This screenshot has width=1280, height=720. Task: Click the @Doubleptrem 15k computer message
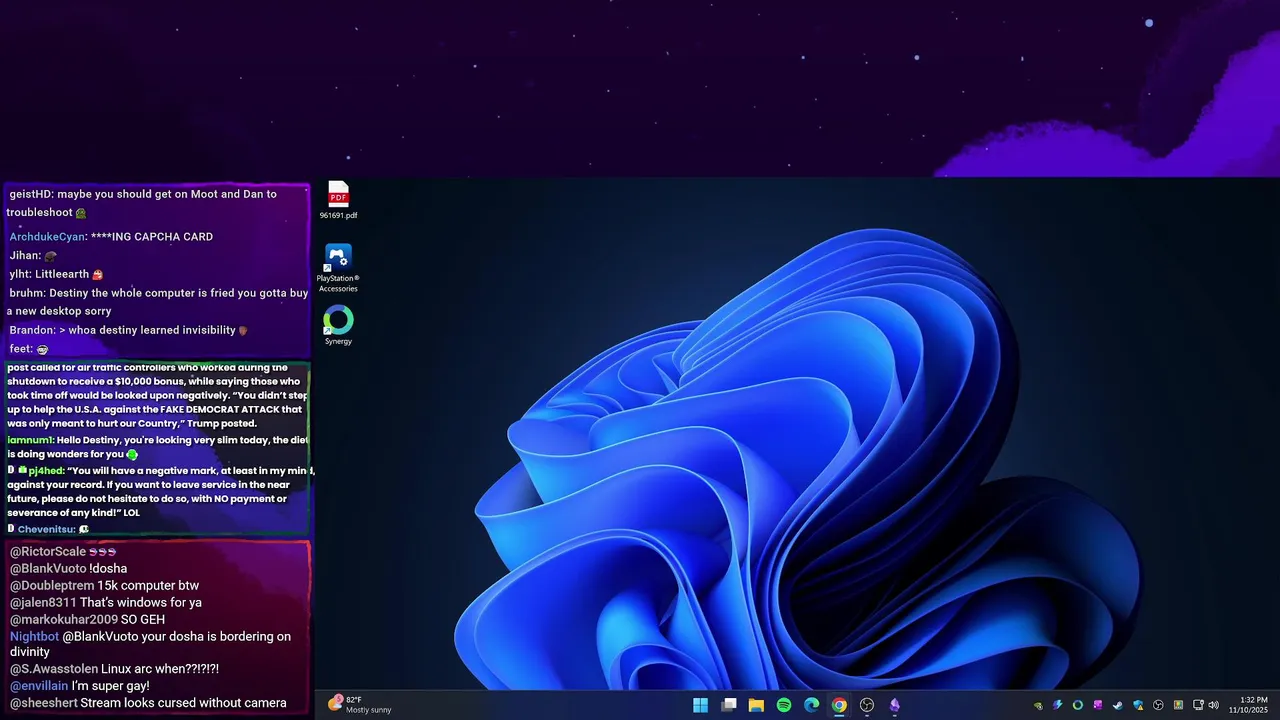pyautogui.click(x=104, y=586)
